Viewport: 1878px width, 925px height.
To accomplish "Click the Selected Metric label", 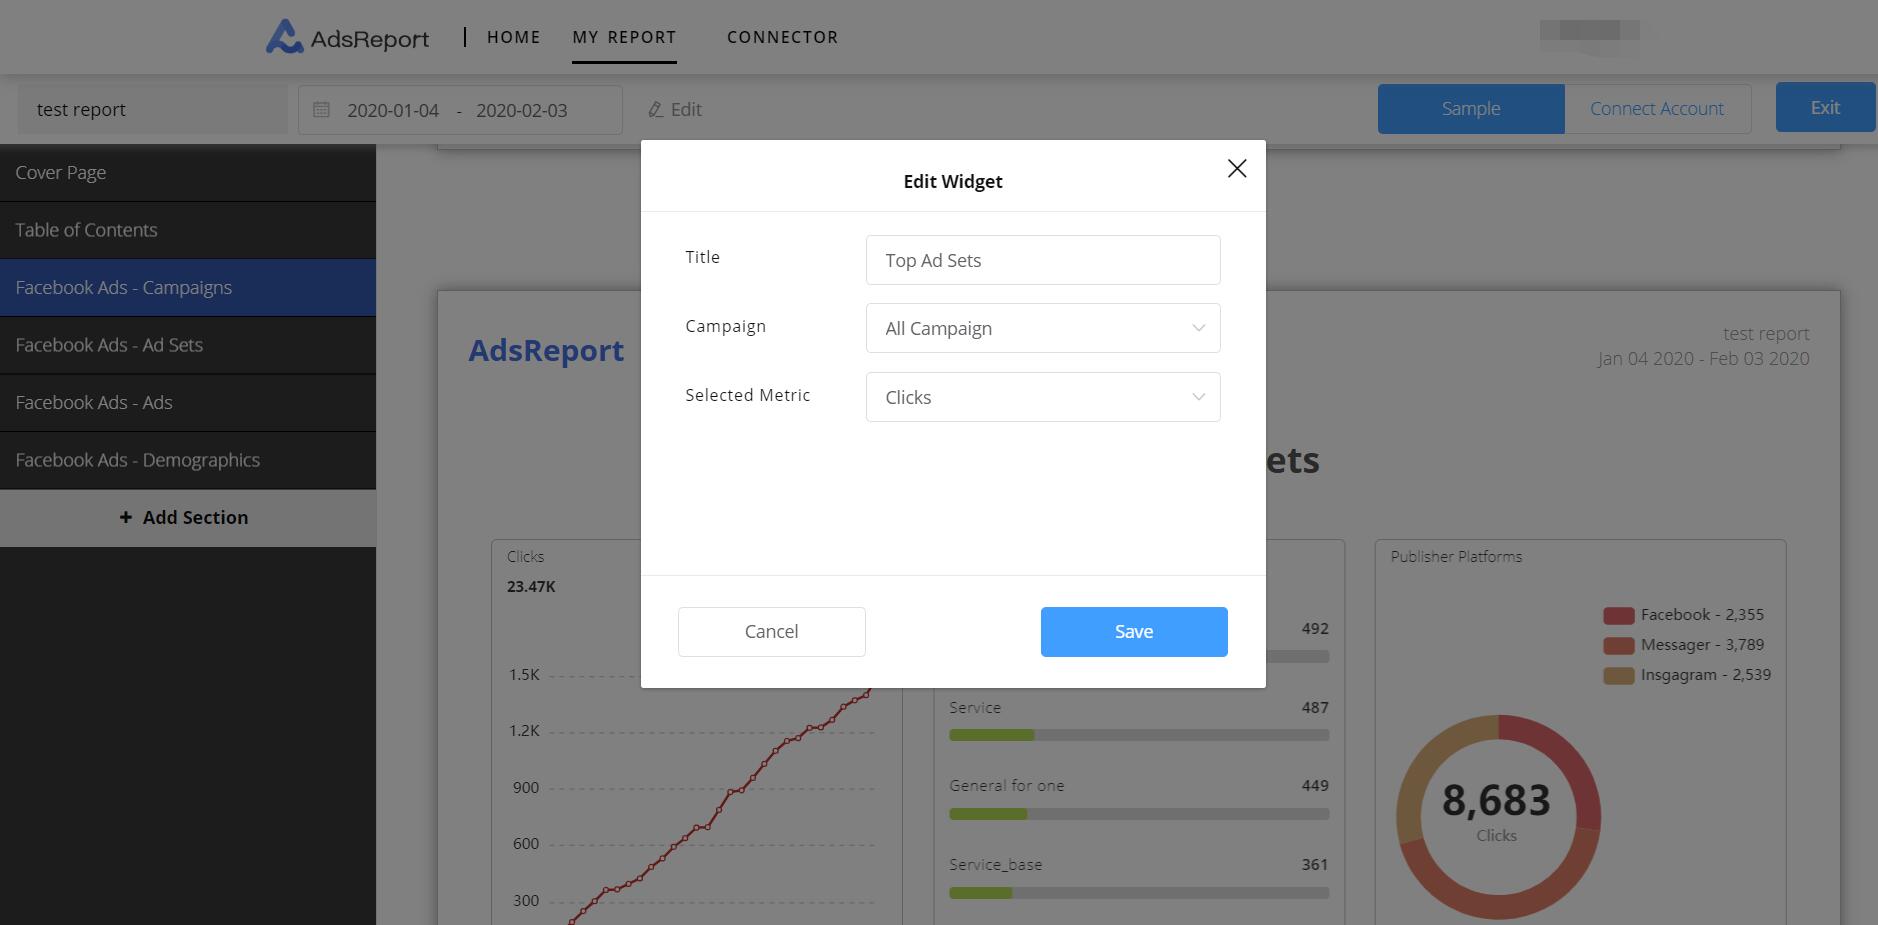I will tap(748, 395).
